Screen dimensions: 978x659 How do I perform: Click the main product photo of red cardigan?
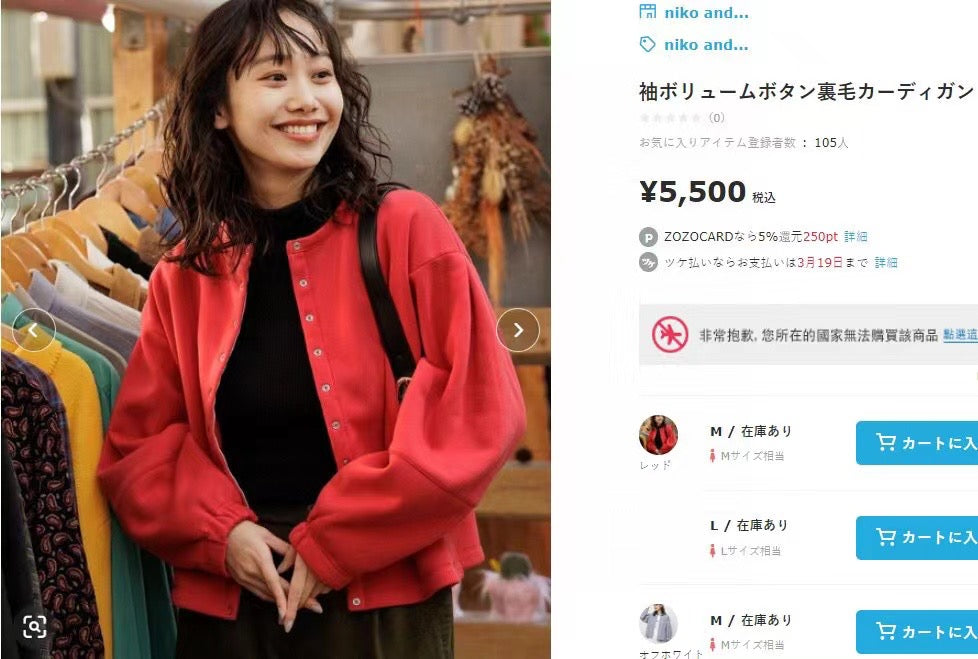tap(275, 329)
